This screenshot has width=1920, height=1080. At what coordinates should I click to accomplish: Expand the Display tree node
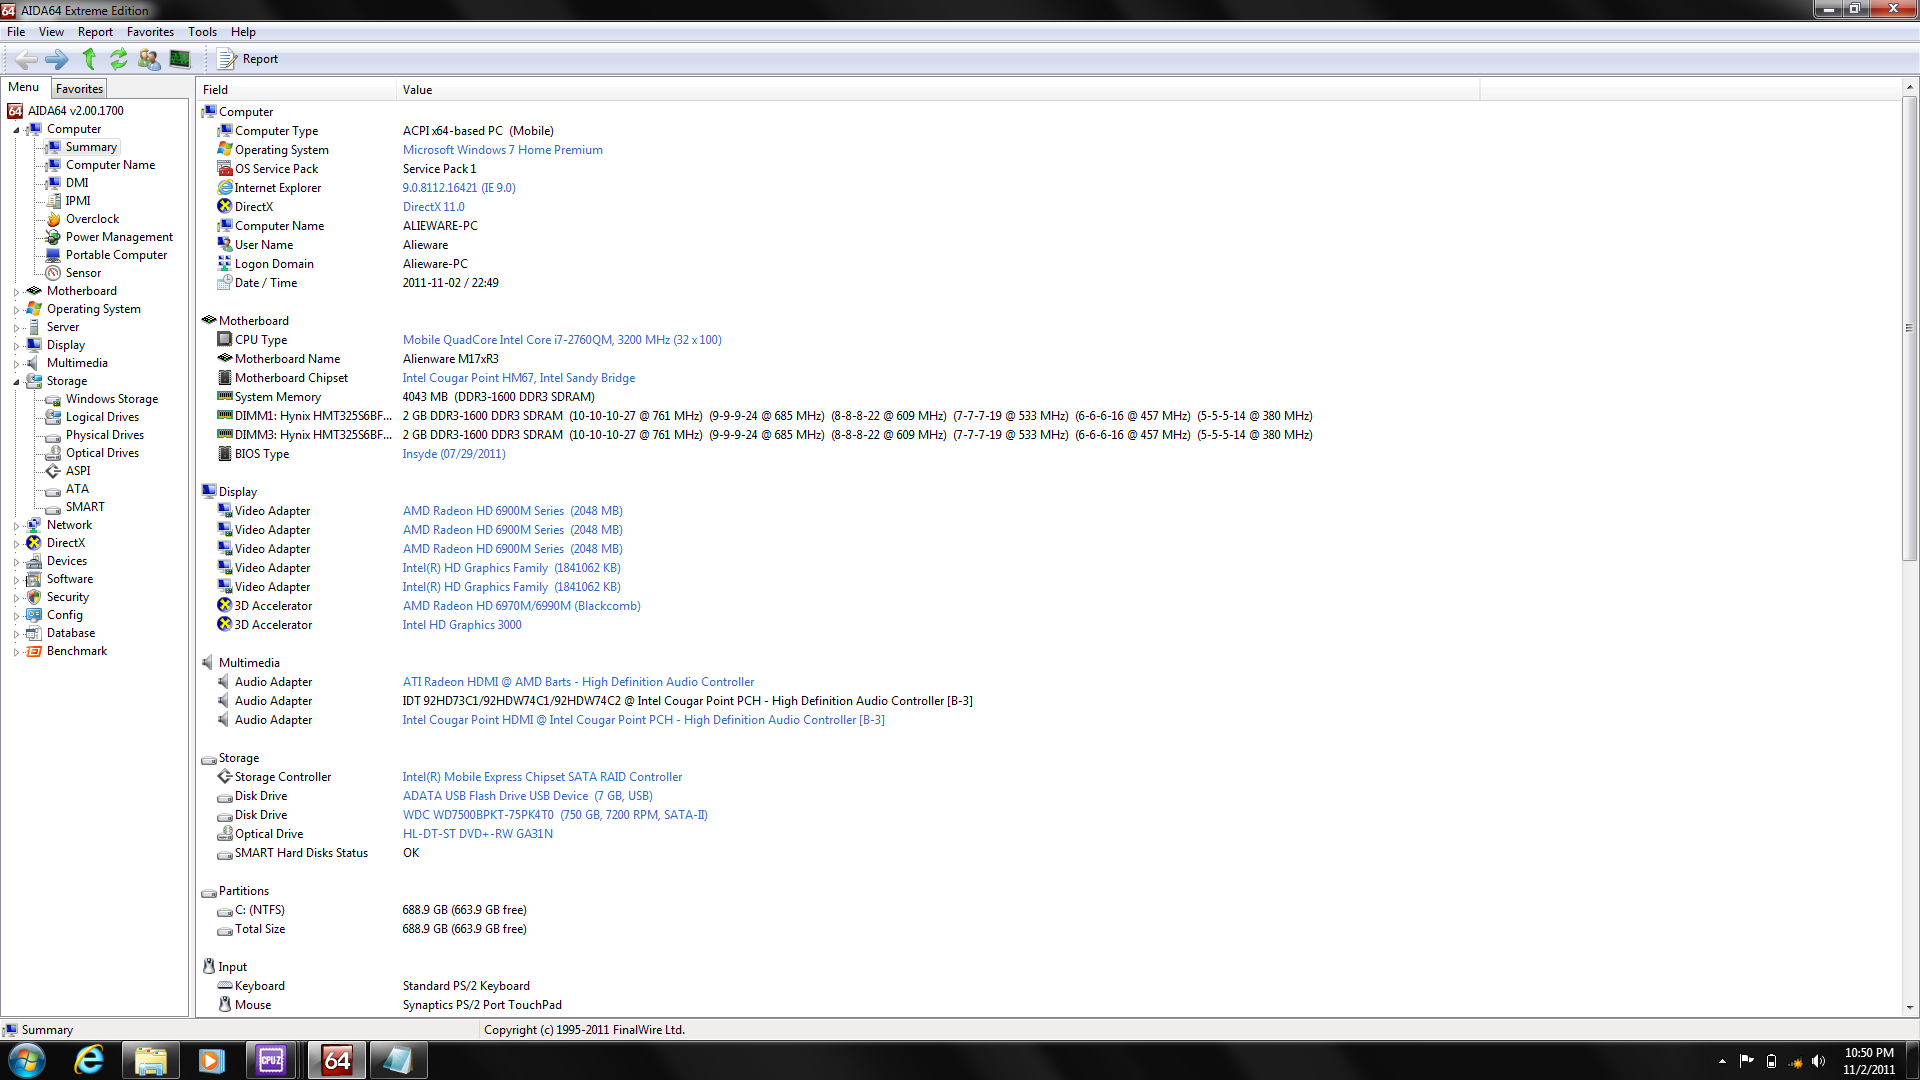16,346
